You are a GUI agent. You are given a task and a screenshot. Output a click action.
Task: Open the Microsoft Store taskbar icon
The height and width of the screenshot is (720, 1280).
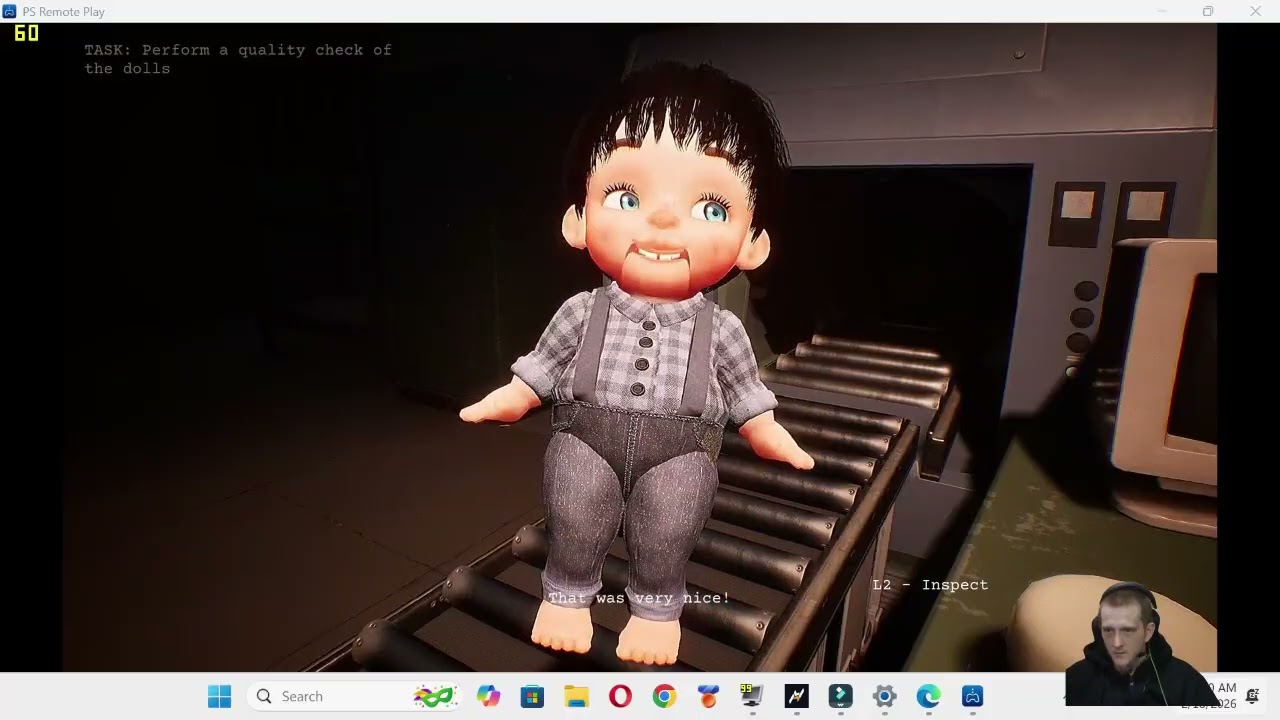(x=532, y=696)
